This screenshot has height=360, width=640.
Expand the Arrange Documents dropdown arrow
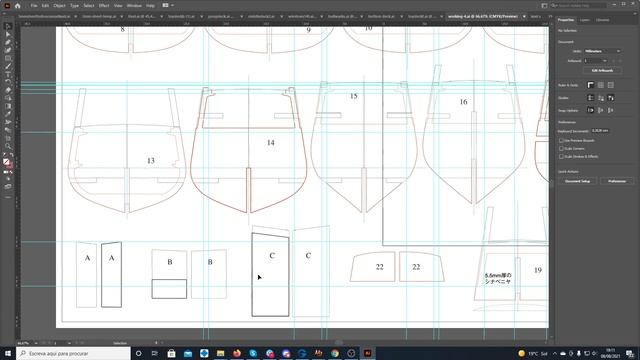pos(172,5)
